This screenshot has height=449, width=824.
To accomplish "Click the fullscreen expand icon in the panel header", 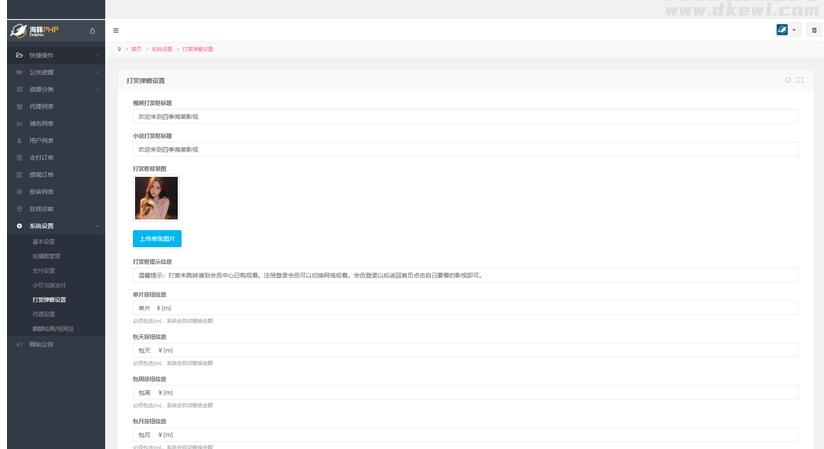I will [x=800, y=80].
